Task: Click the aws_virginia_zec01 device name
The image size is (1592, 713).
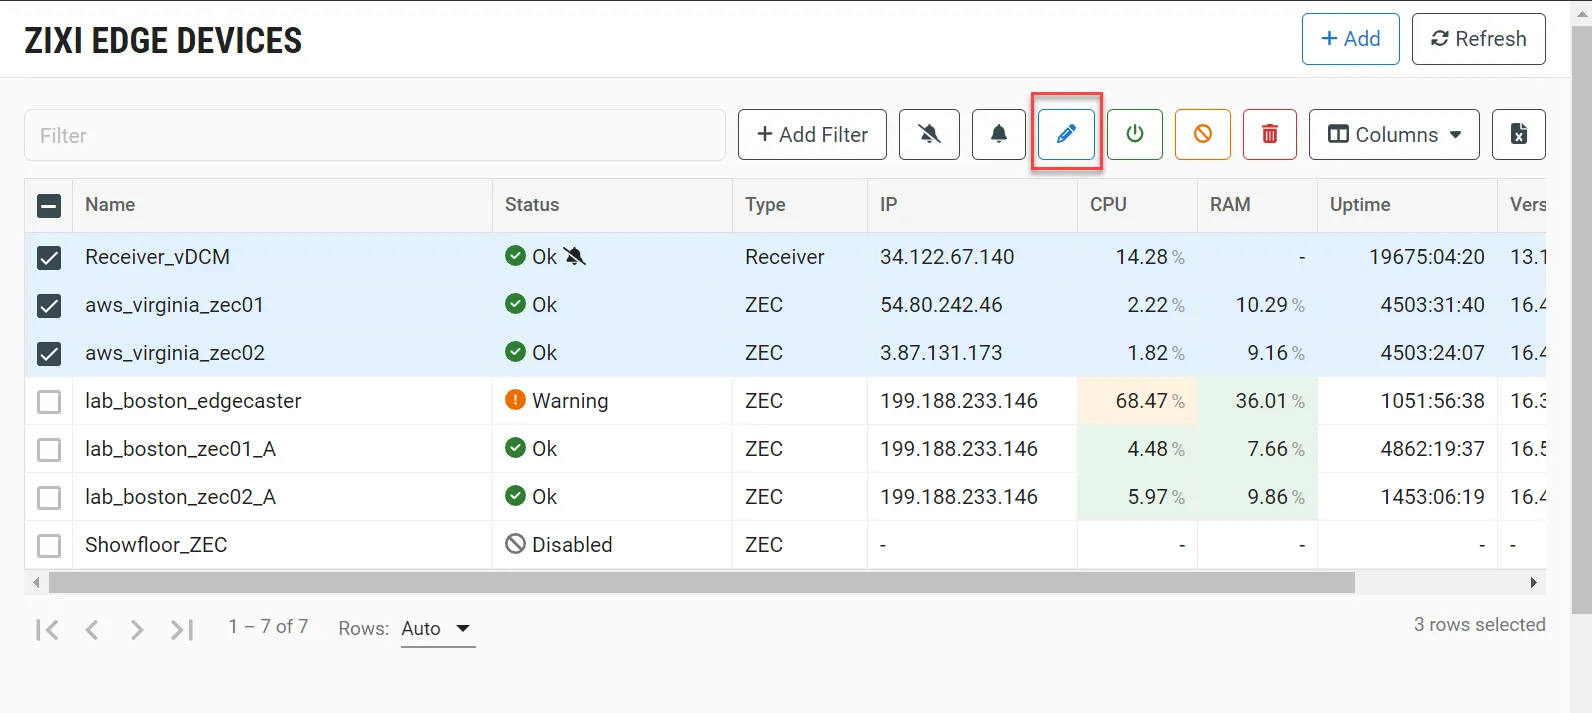Action: click(x=174, y=304)
